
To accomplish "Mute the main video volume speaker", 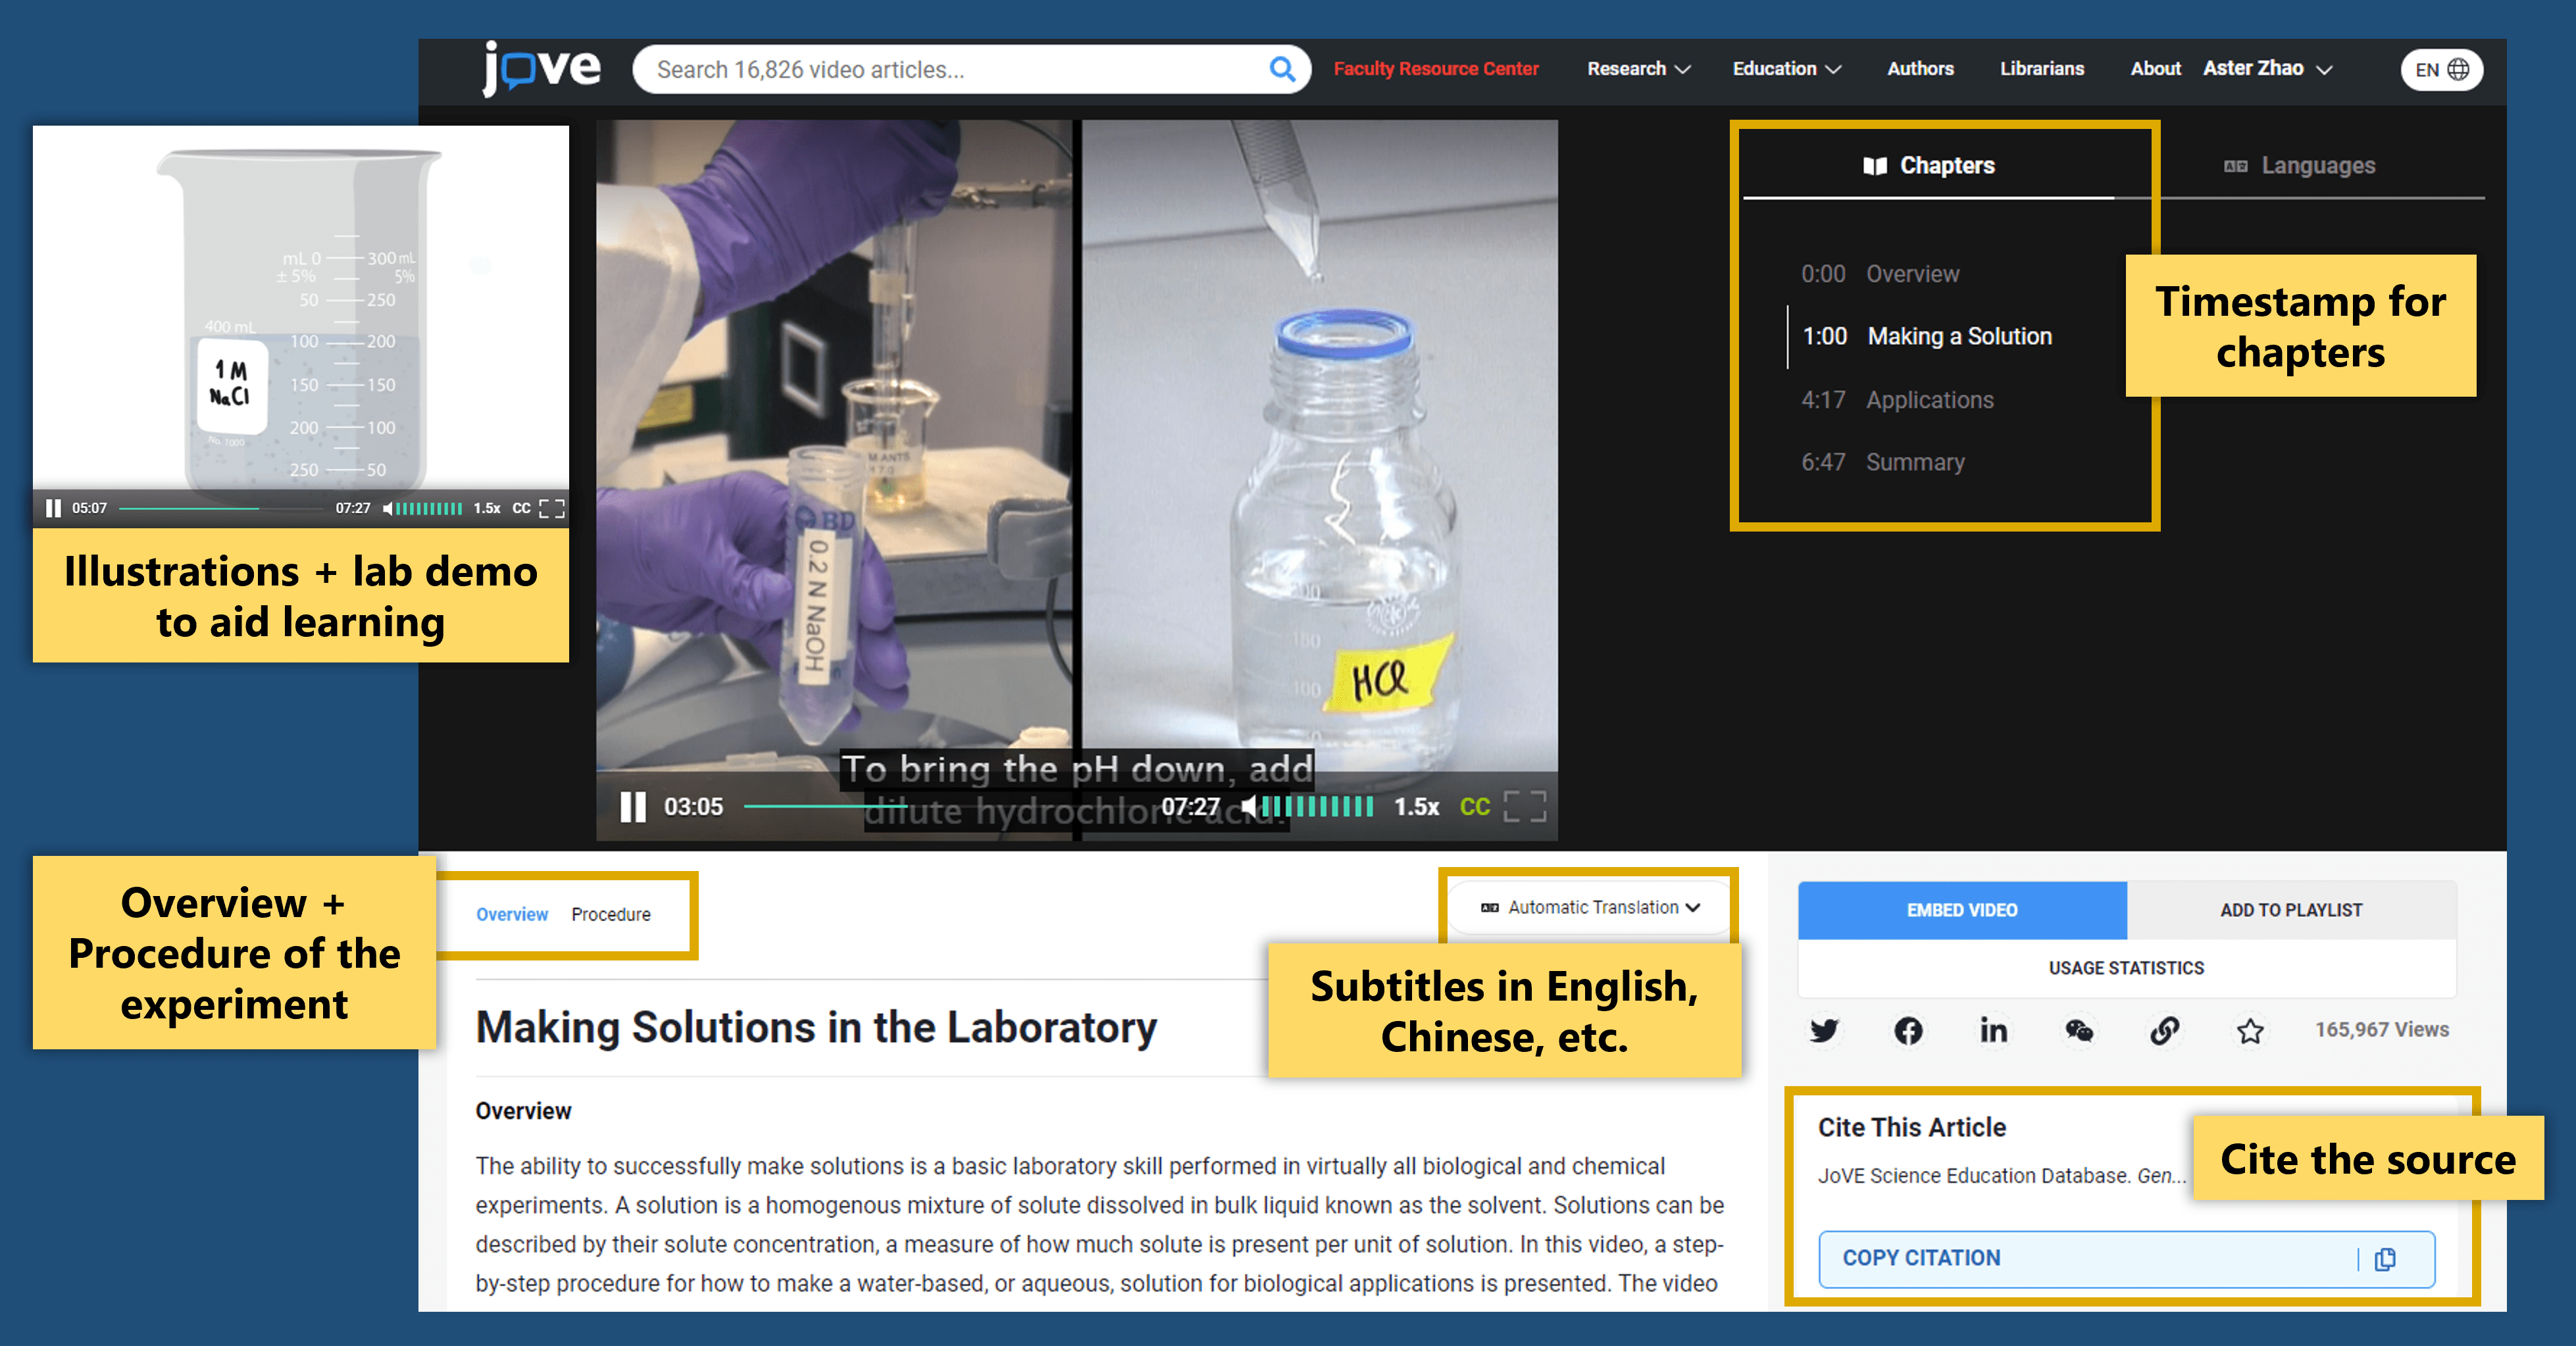I will pos(1249,806).
